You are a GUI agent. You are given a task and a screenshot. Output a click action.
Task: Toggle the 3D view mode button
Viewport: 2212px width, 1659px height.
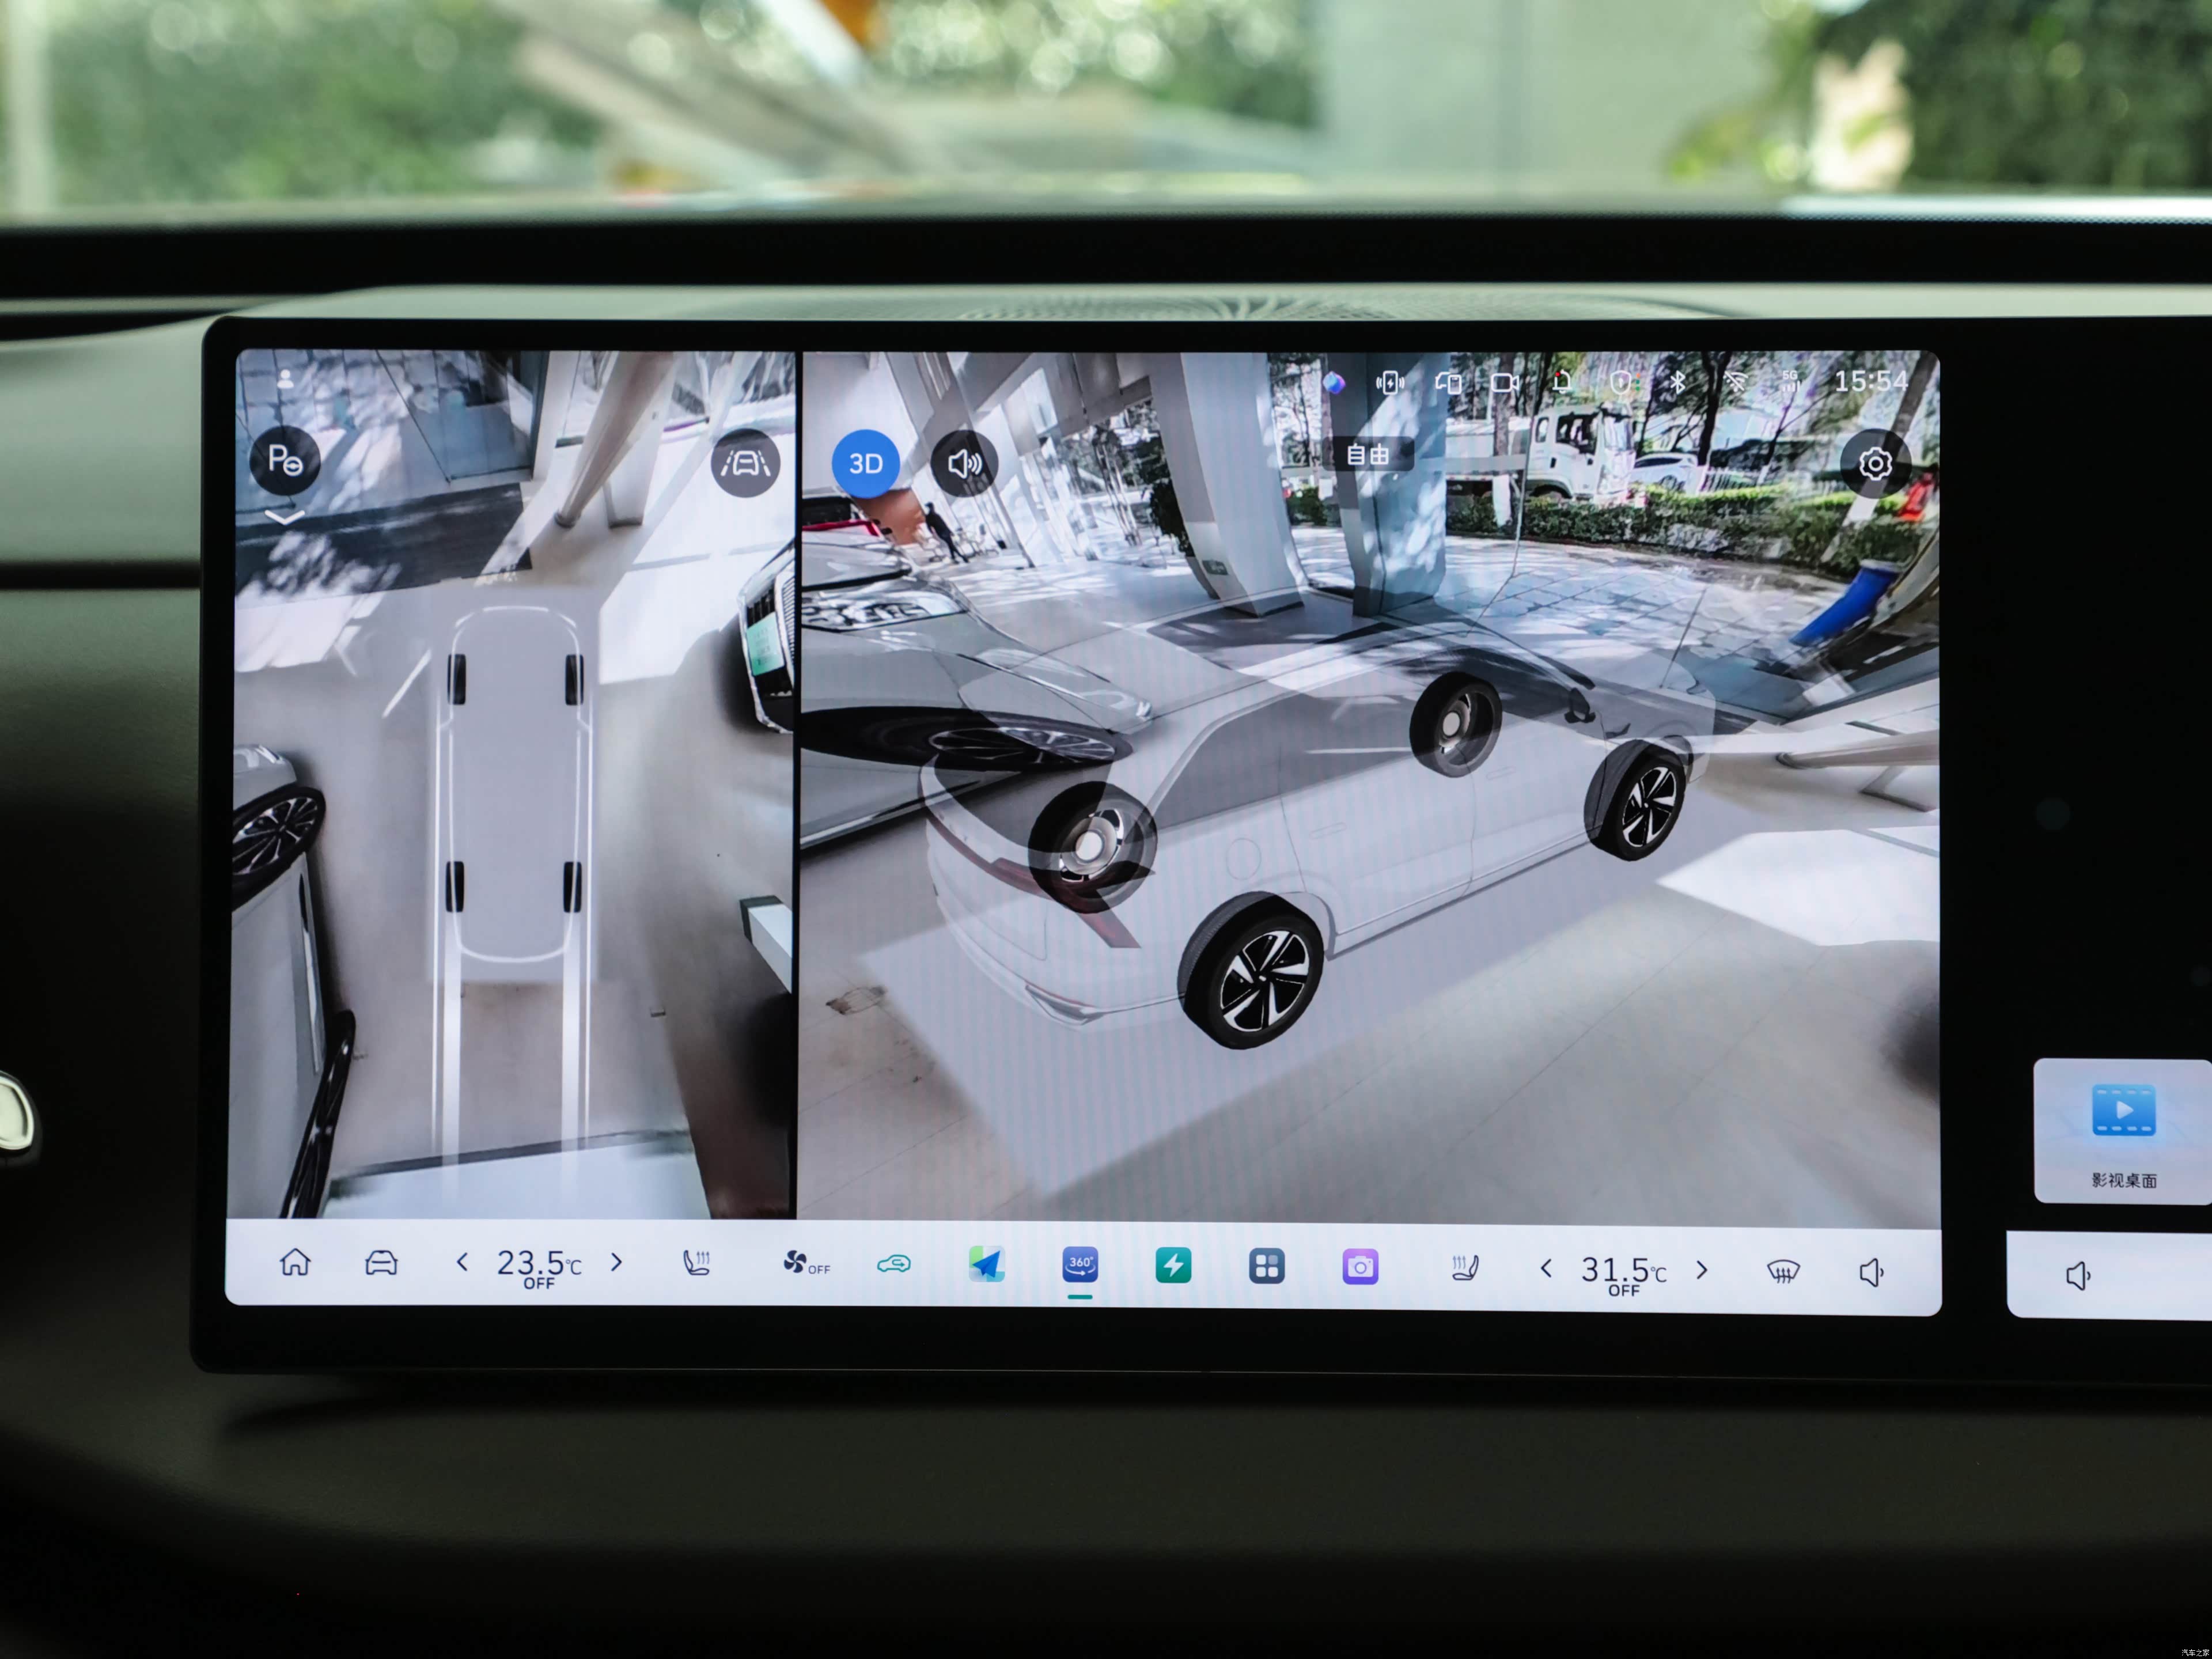coord(865,463)
